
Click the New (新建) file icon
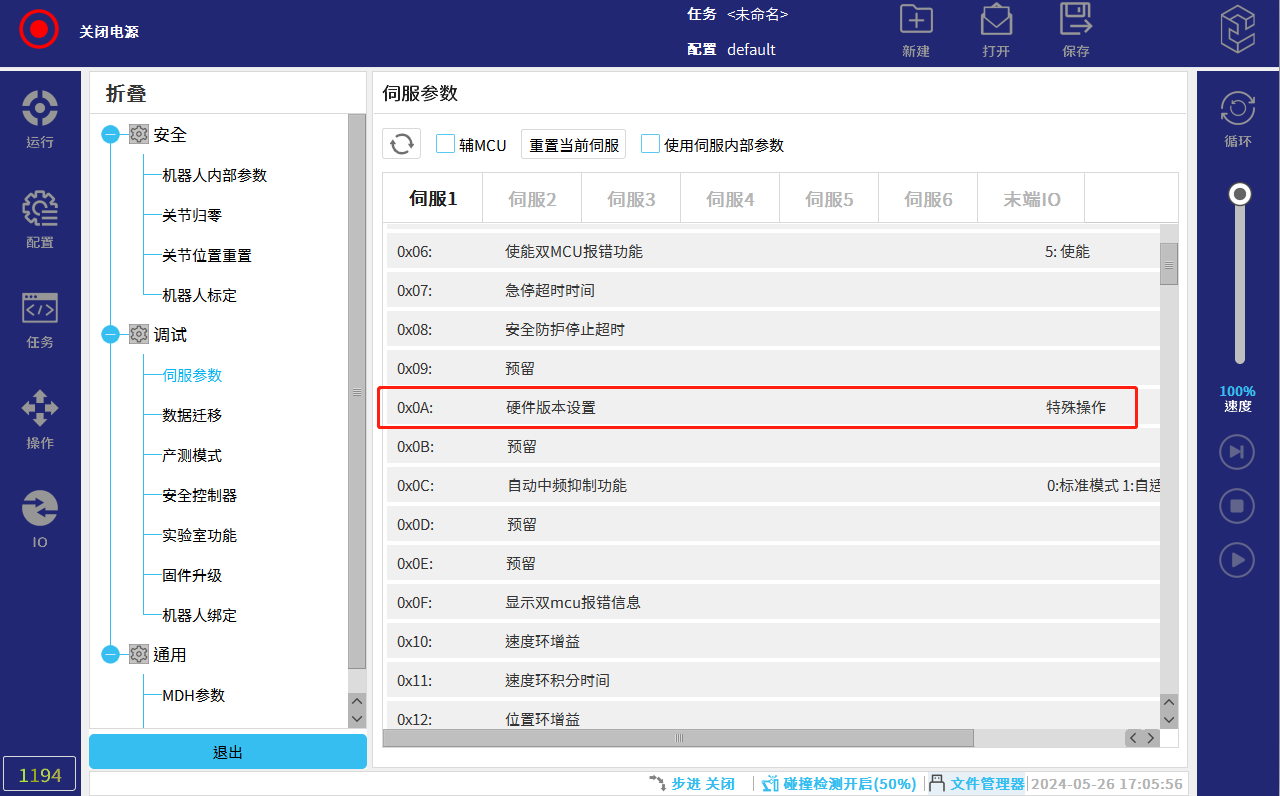[x=916, y=20]
